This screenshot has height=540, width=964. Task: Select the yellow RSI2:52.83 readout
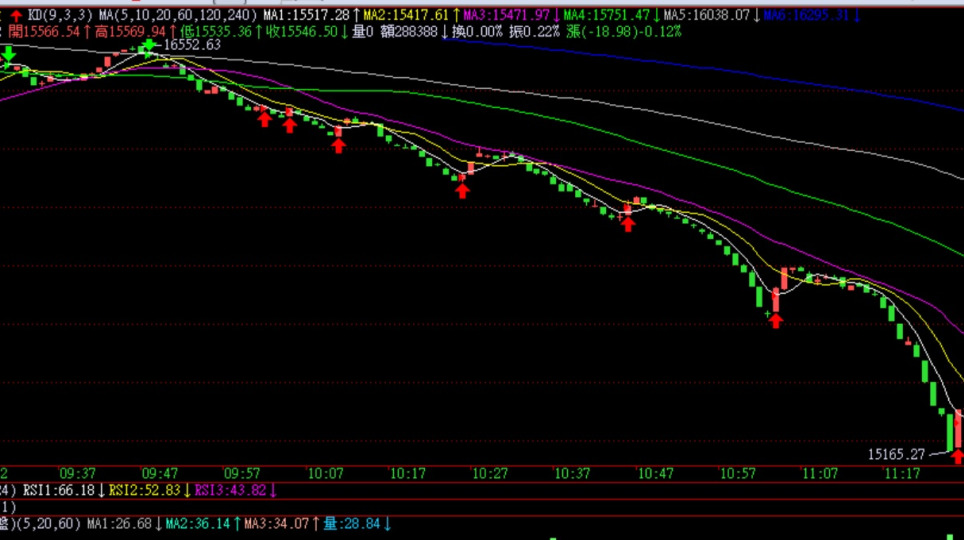[145, 490]
